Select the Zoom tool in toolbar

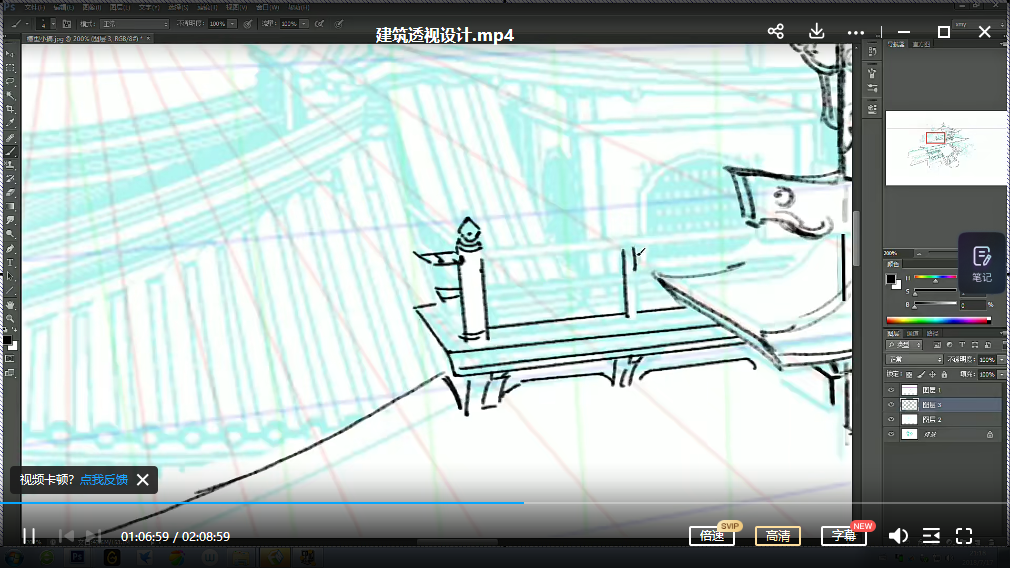10,319
